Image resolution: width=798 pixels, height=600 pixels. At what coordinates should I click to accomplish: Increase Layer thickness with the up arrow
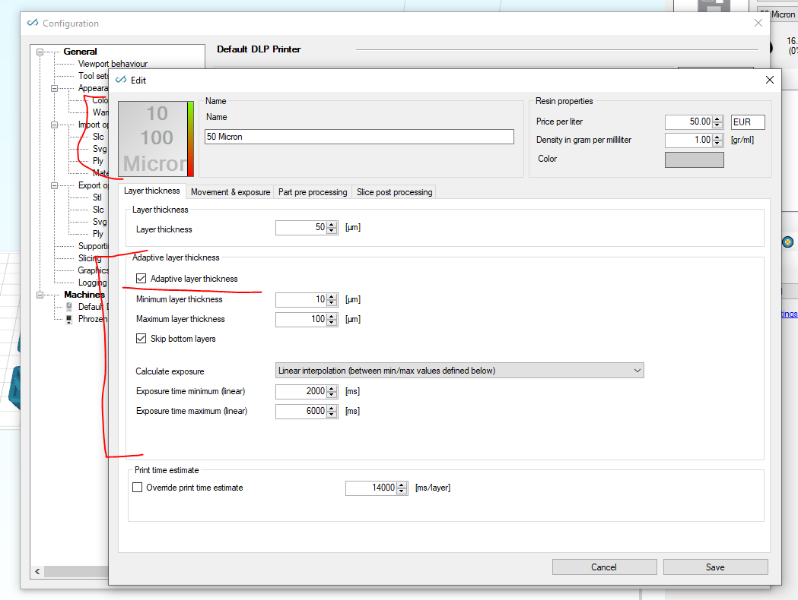tap(332, 224)
